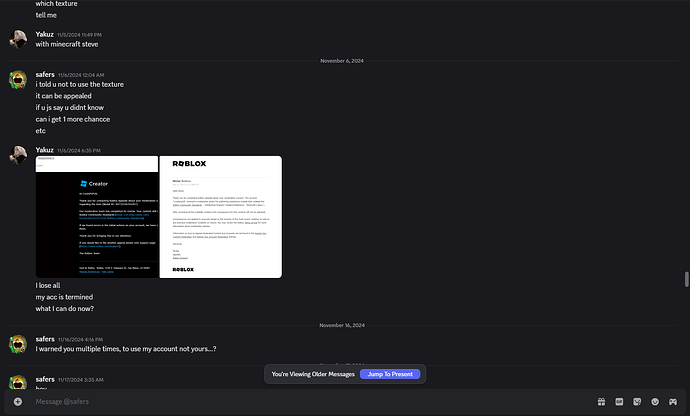Click the 'You're Viewing Older Messages' label
This screenshot has height=416, width=690.
313,374
